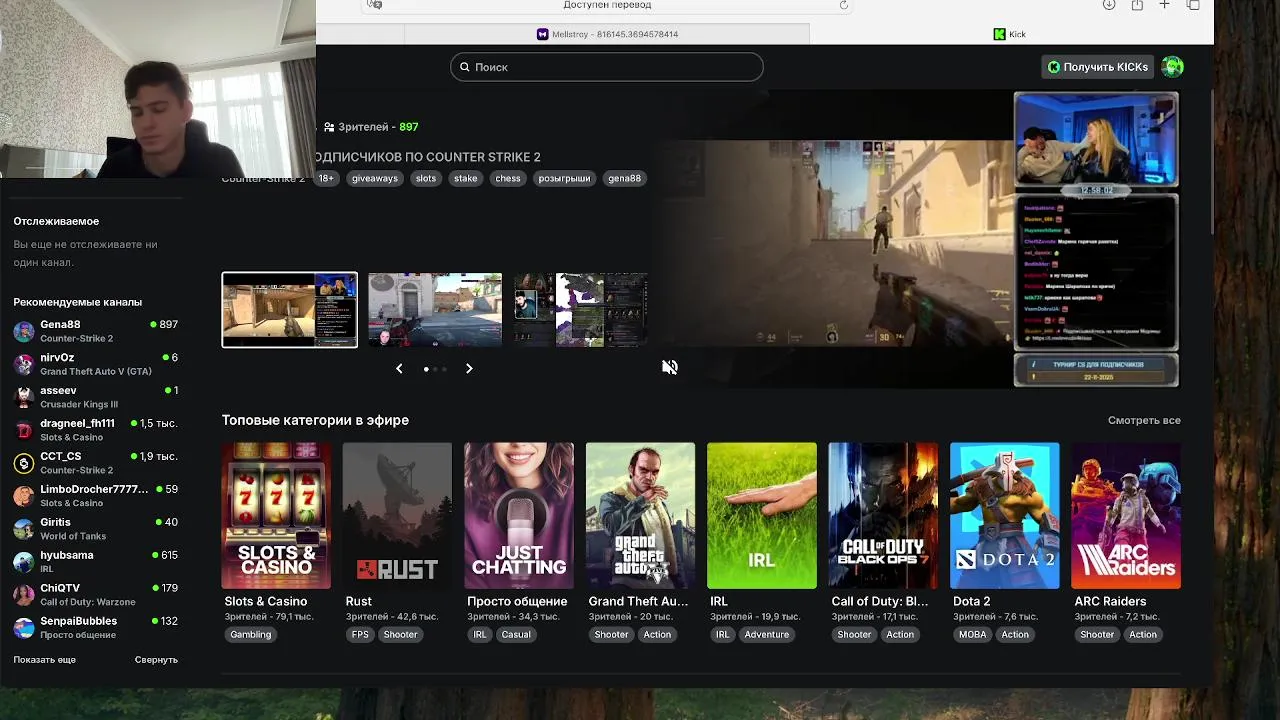The width and height of the screenshot is (1280, 720).
Task: Open the Grand Theft Auto category cover
Action: coord(640,516)
